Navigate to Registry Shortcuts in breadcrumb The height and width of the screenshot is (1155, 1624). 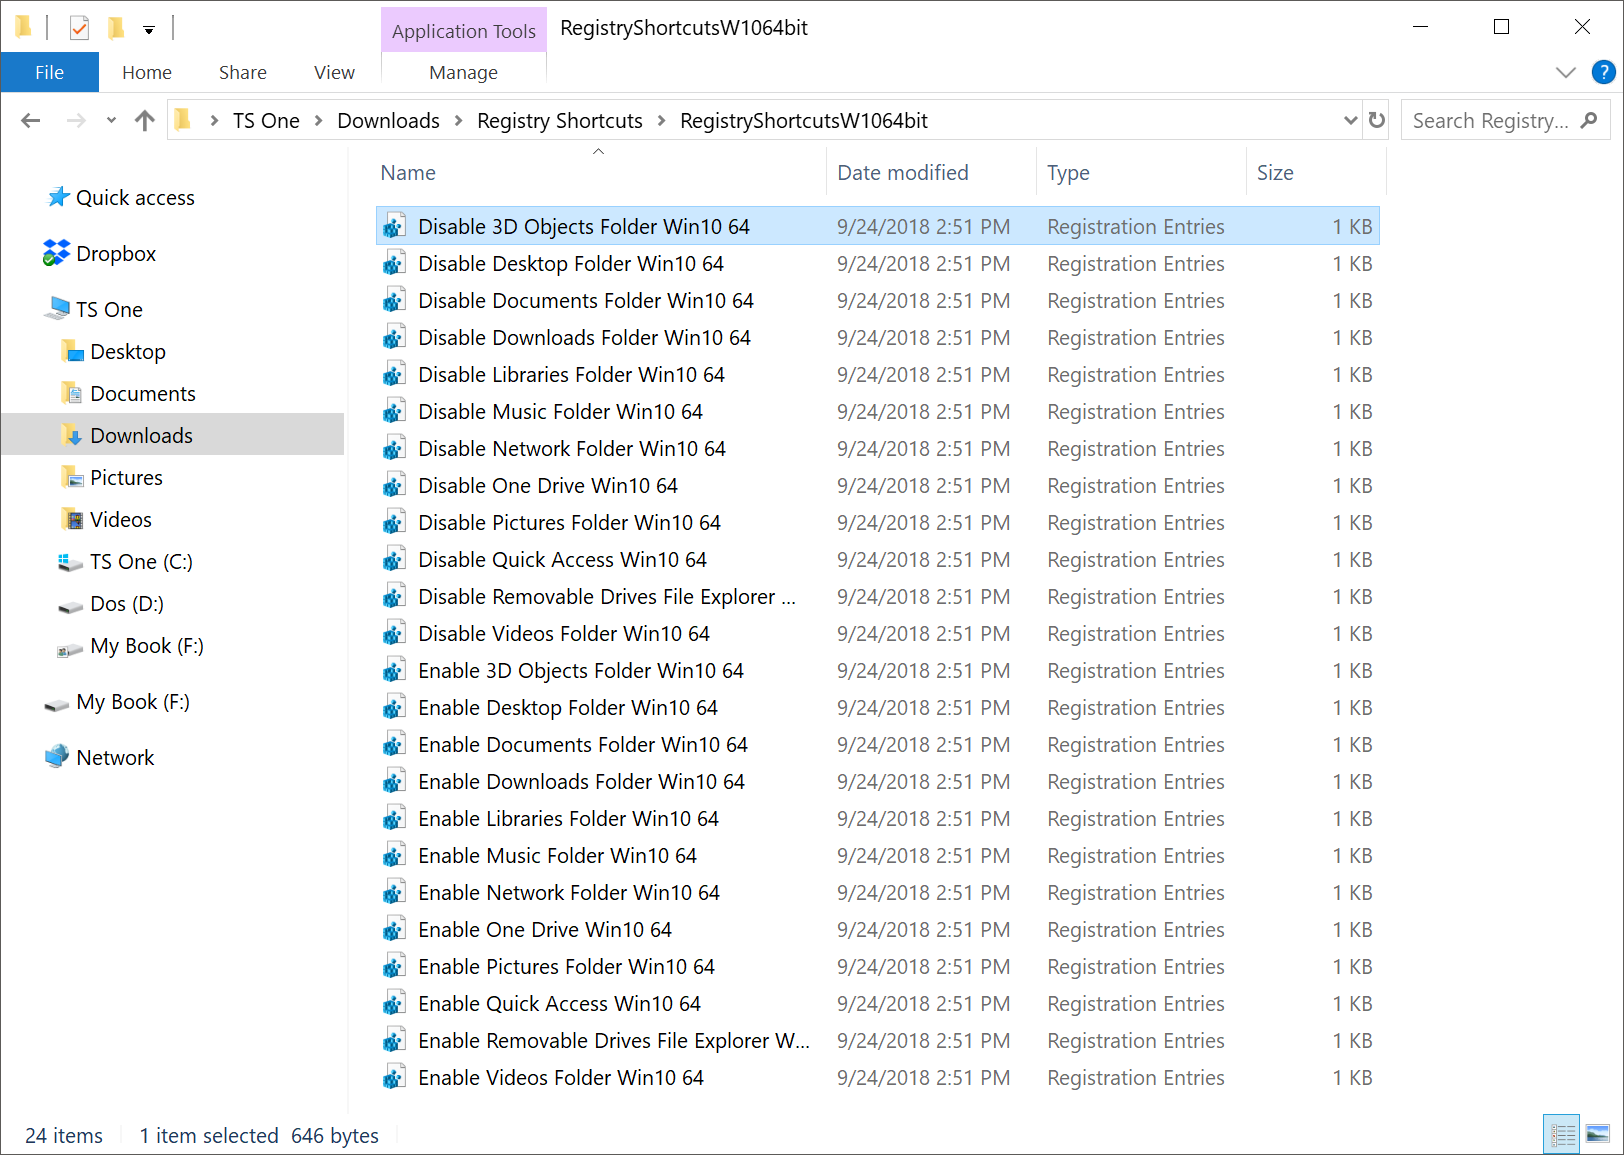(x=559, y=121)
